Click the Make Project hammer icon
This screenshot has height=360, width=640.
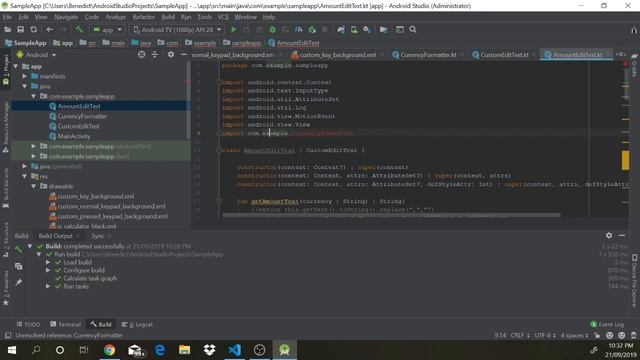(79, 29)
